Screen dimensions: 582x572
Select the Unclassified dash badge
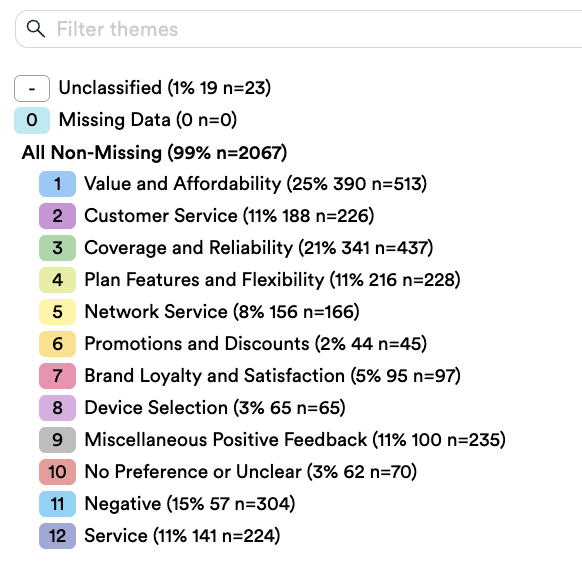tap(32, 88)
